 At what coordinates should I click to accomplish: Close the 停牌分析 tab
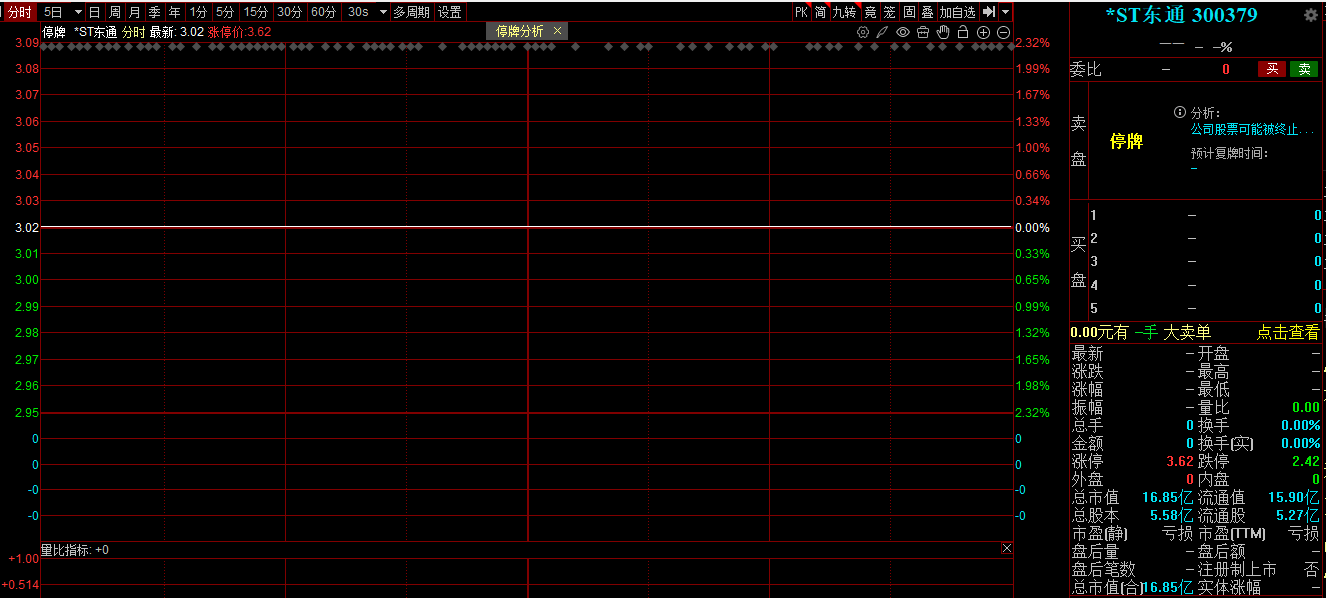(558, 31)
